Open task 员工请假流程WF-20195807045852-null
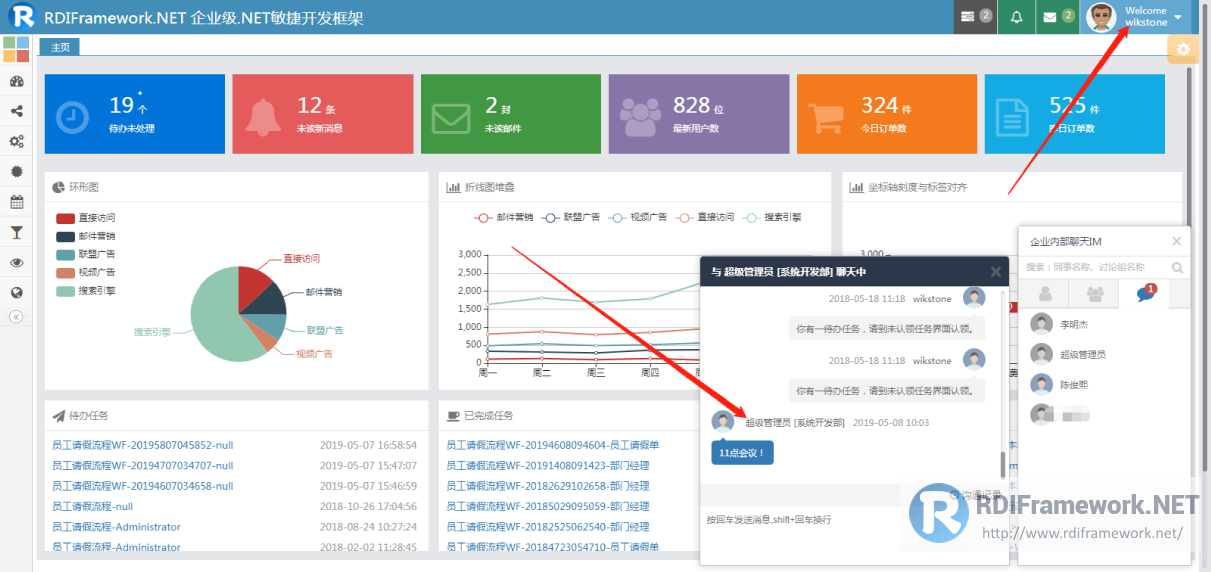This screenshot has width=1211, height=572. pos(142,445)
